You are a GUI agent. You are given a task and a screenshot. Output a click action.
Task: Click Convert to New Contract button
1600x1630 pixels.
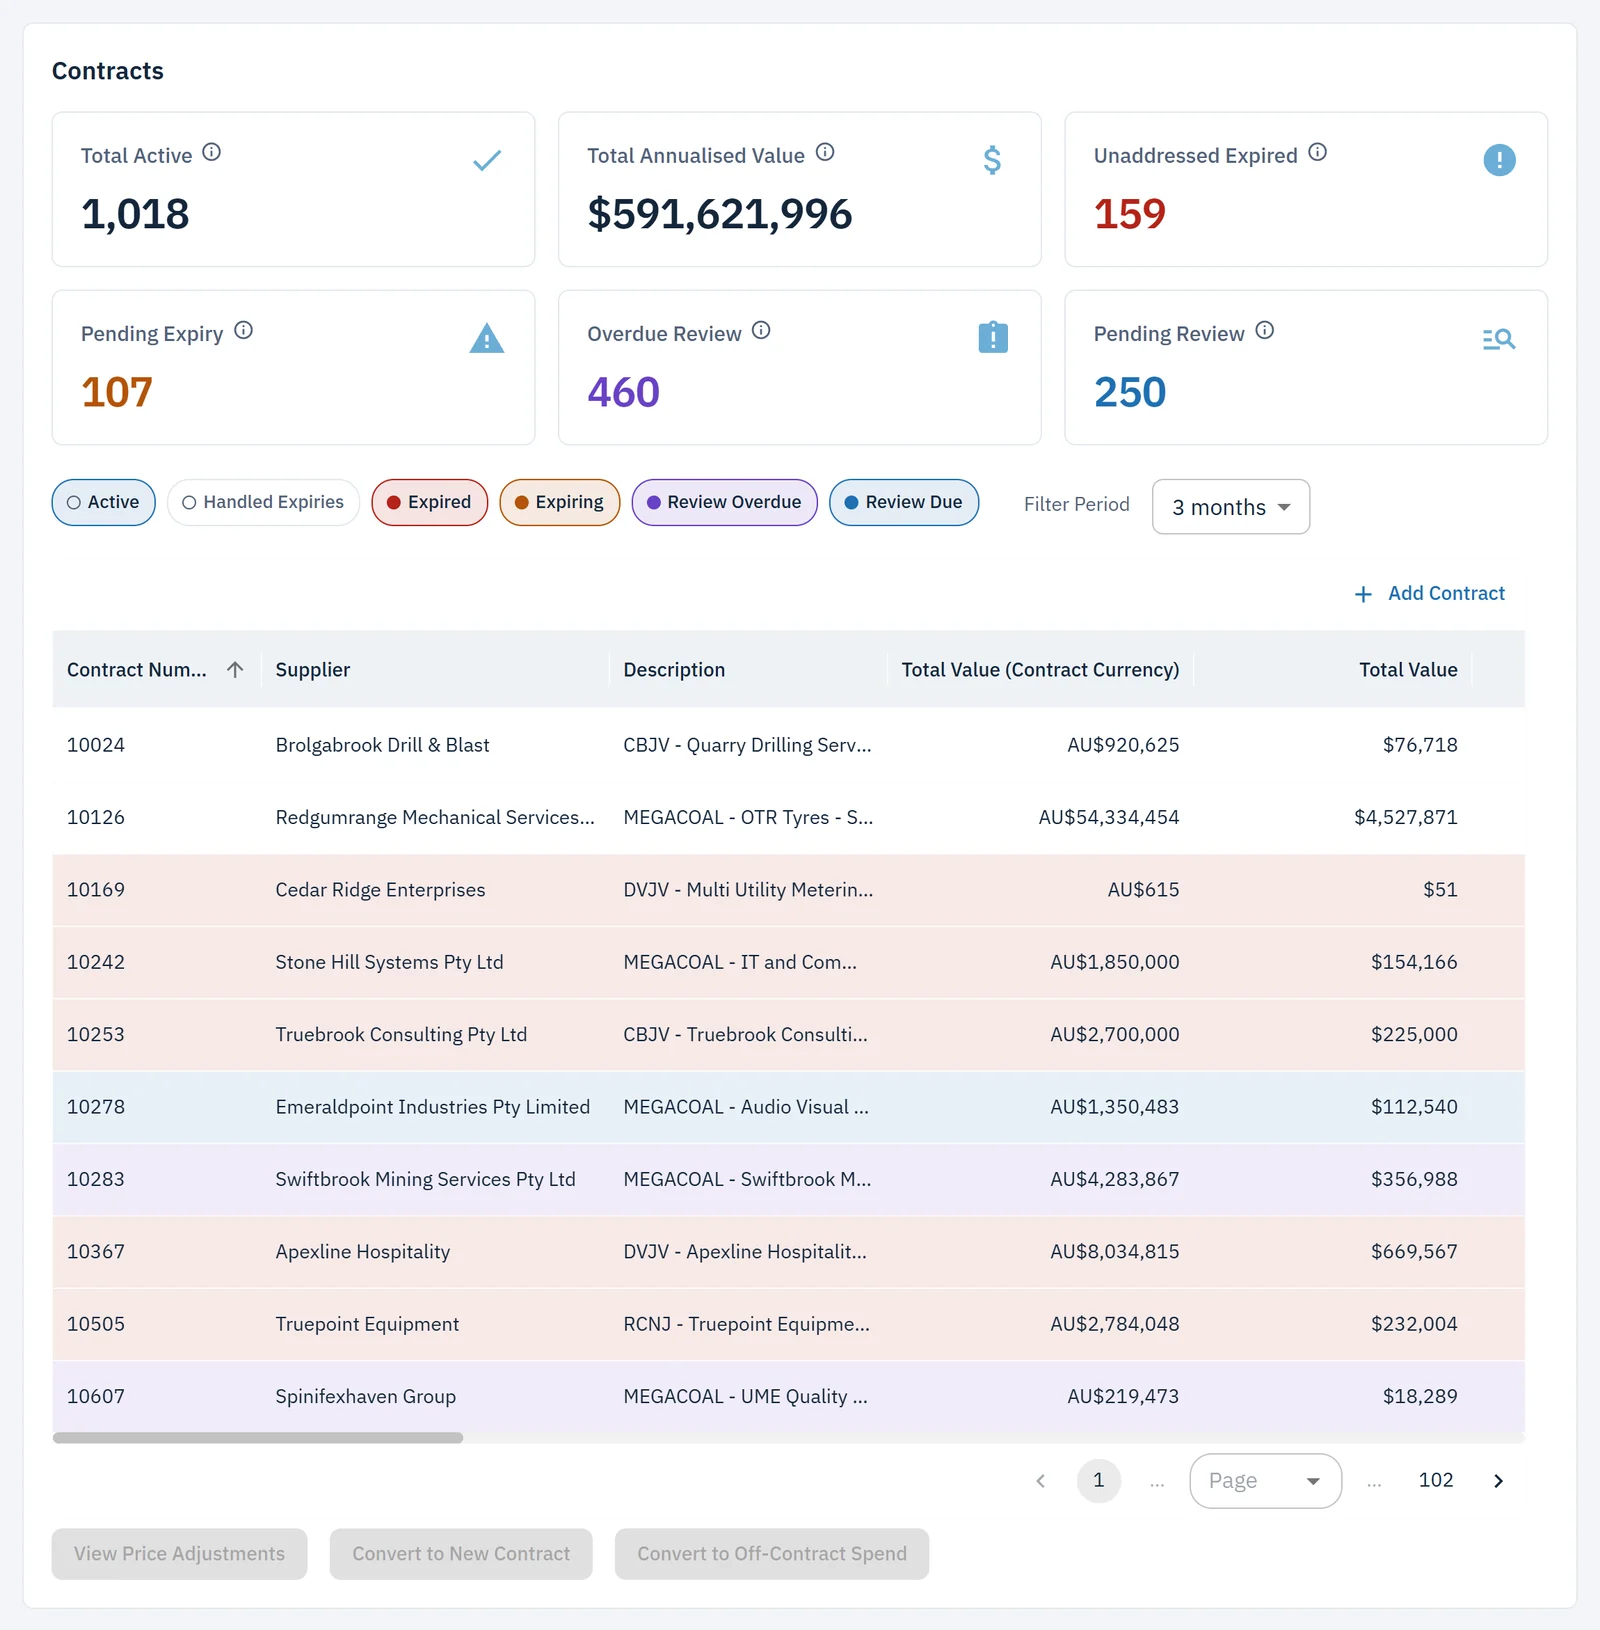461,1554
